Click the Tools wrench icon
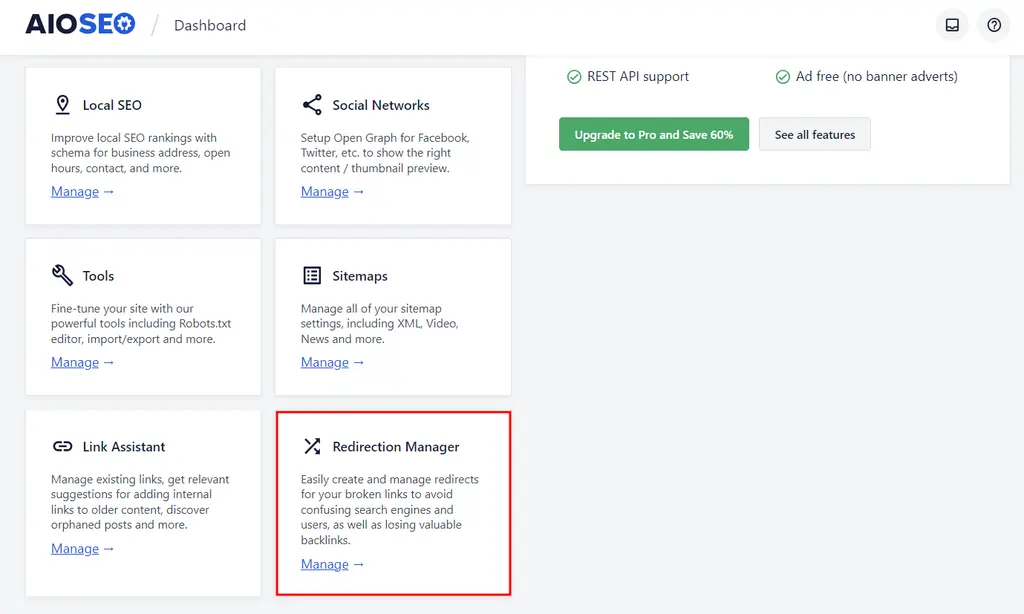This screenshot has width=1024, height=614. coord(62,276)
